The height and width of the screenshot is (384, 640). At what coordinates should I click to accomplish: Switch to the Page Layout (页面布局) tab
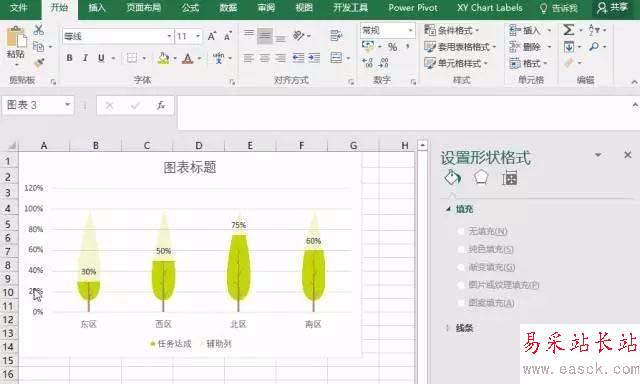tap(143, 8)
